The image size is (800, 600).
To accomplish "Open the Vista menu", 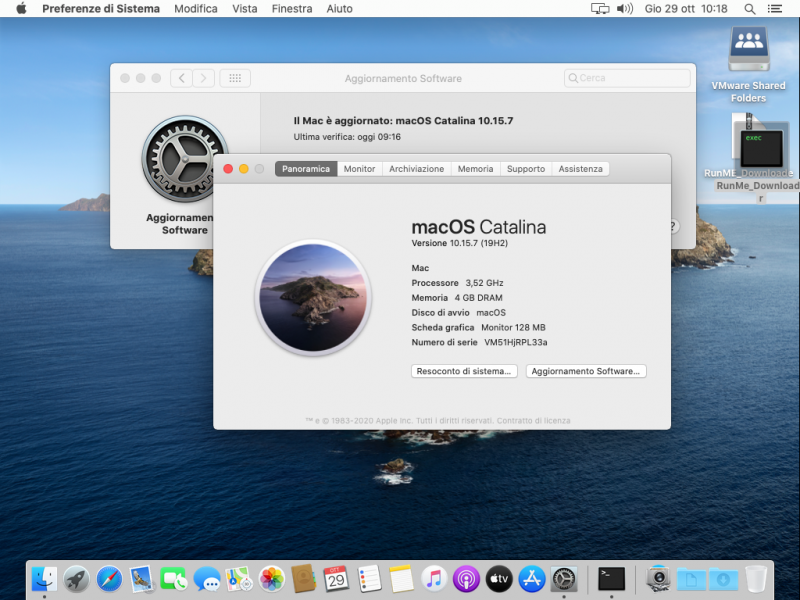I will pyautogui.click(x=245, y=9).
